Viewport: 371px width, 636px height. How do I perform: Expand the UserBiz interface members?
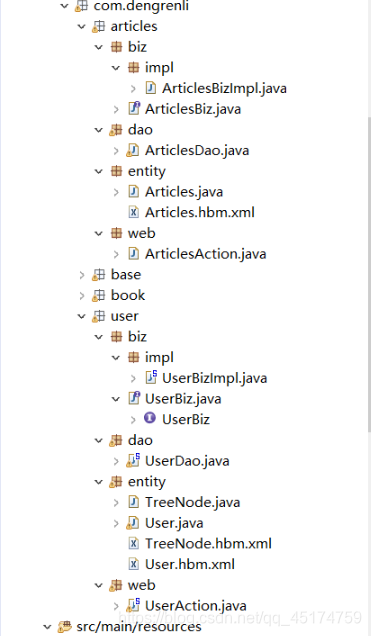pyautogui.click(x=133, y=419)
